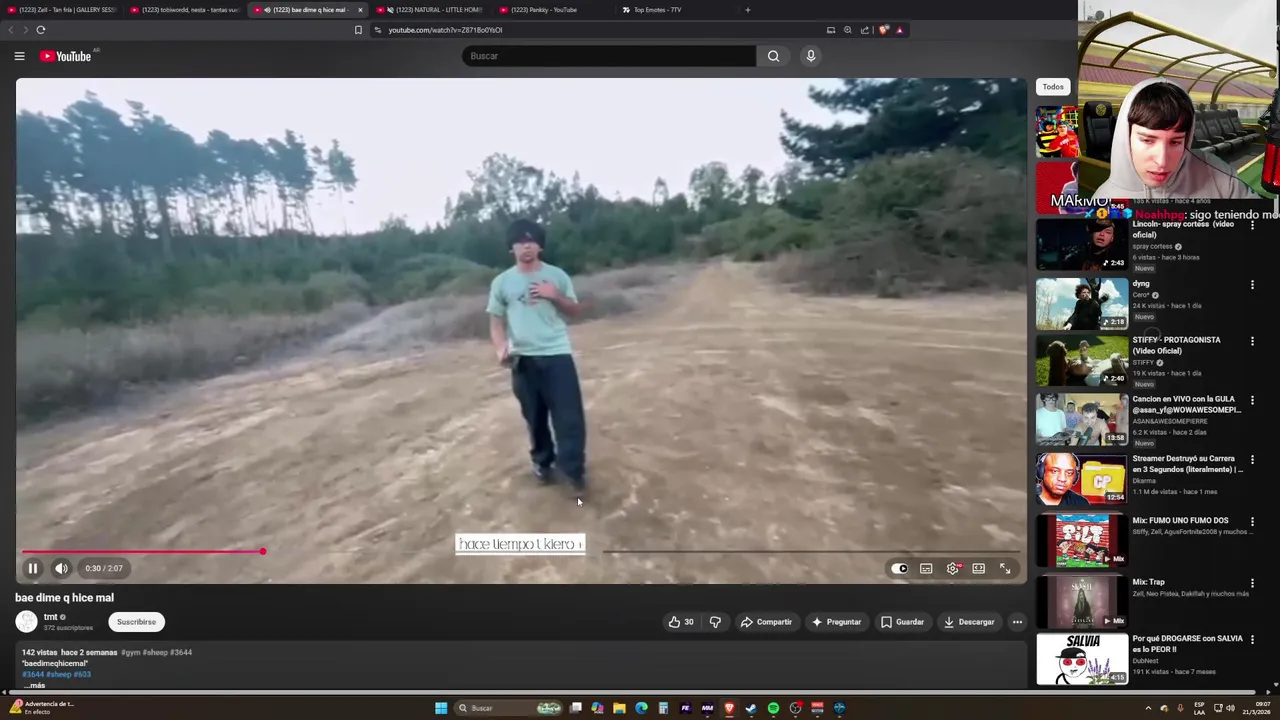1280x720 pixels.
Task: Open the address bar zoom magnifier icon
Action: tap(848, 30)
